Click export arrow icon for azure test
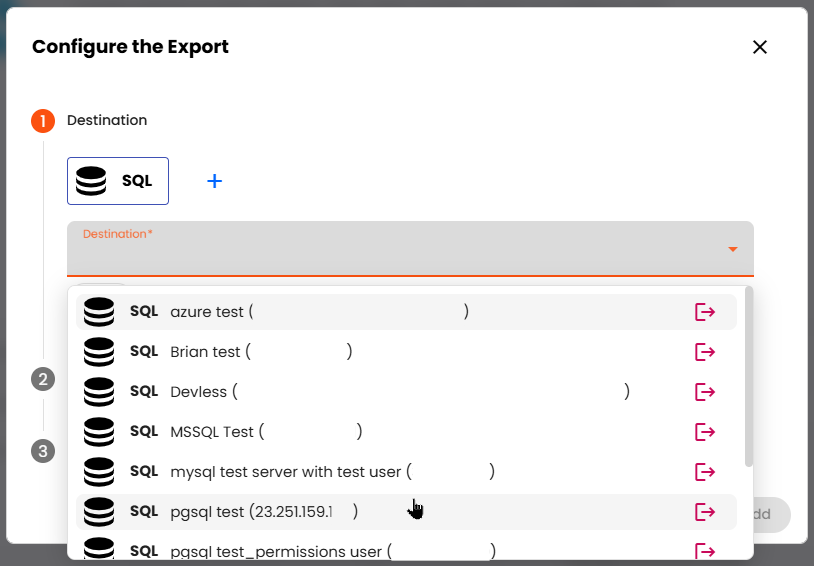The height and width of the screenshot is (566, 814). pyautogui.click(x=705, y=312)
